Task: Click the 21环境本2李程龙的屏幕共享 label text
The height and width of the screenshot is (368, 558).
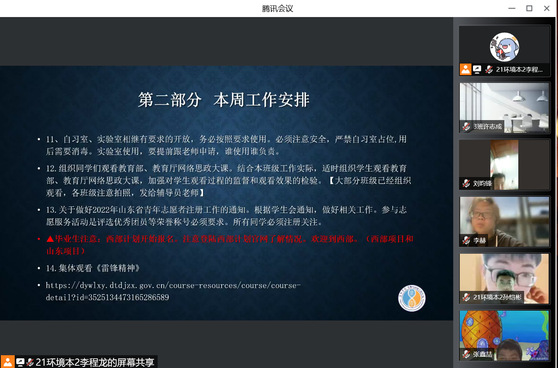Action: tap(95, 362)
